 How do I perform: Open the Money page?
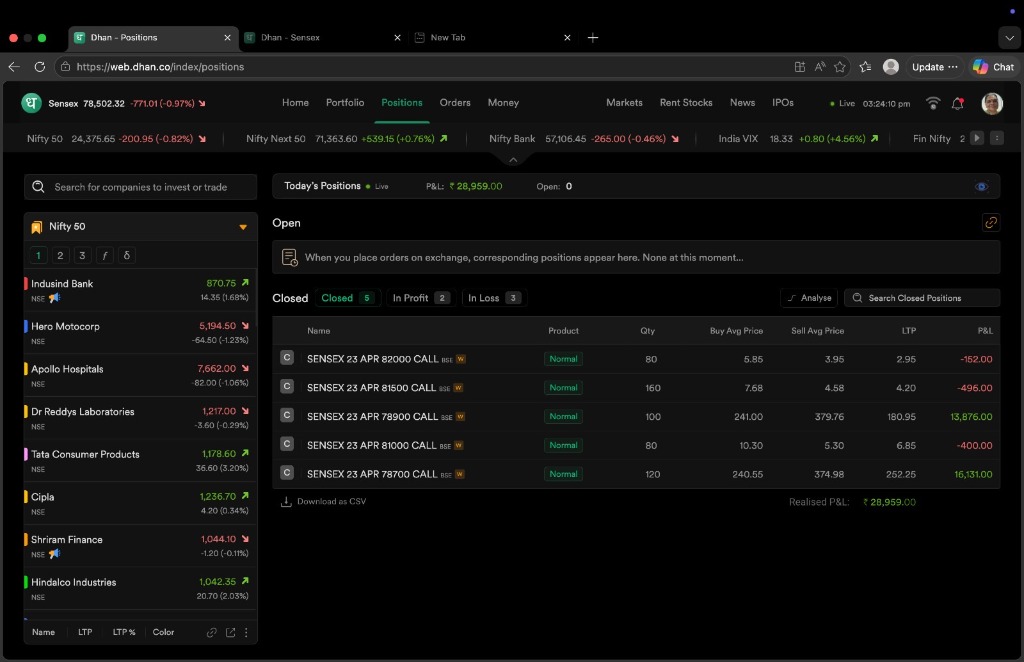tap(503, 103)
